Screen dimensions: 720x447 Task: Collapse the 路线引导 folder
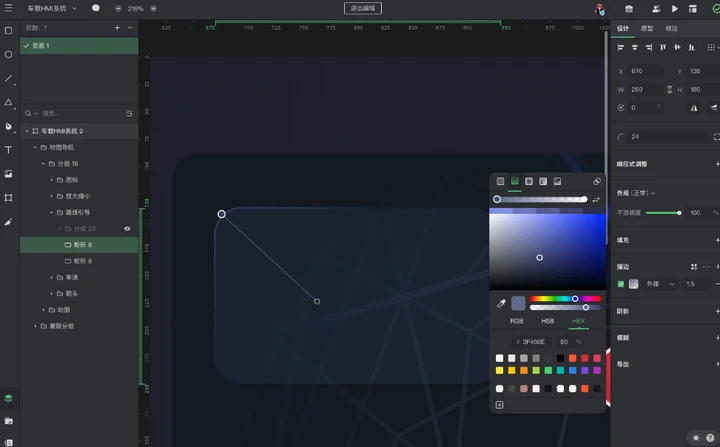click(51, 212)
